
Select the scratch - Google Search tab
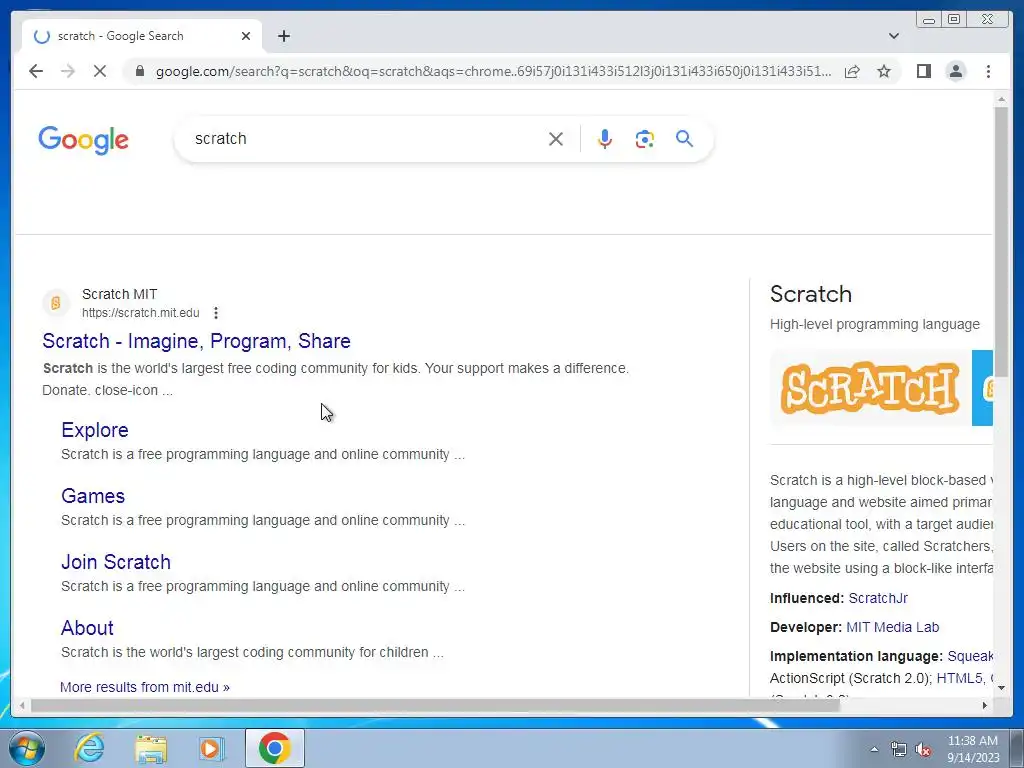click(x=142, y=36)
